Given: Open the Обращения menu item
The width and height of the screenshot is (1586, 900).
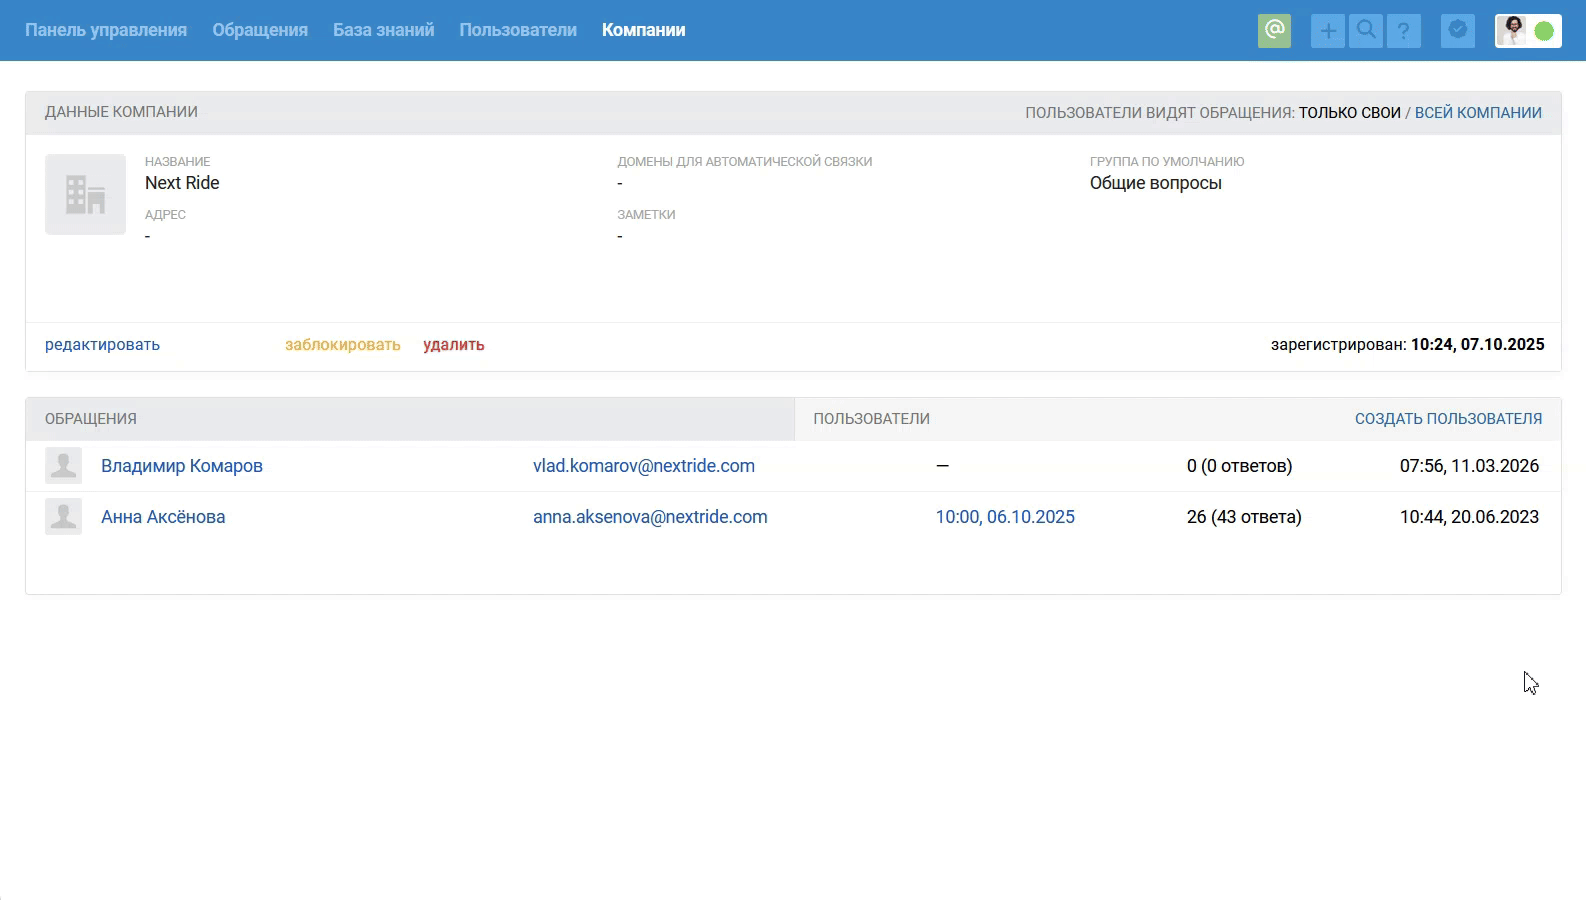Looking at the screenshot, I should click(x=260, y=30).
